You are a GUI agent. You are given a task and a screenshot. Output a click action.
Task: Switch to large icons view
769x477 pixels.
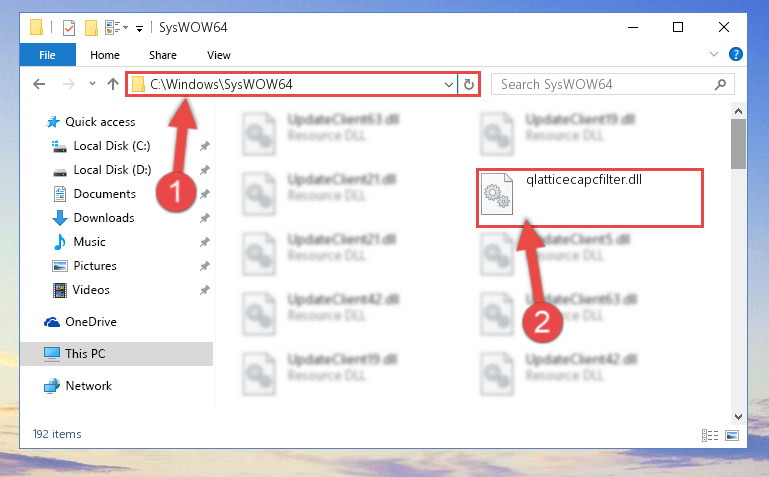[732, 435]
